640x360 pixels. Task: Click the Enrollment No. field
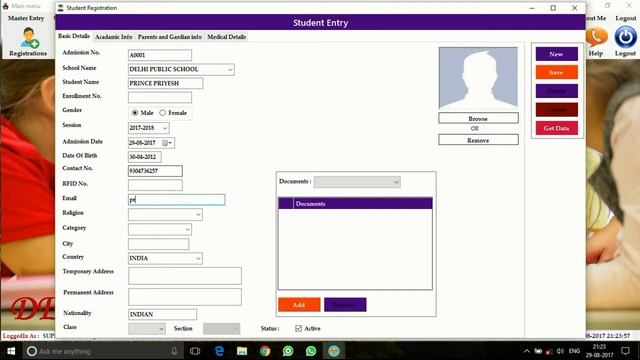click(160, 97)
